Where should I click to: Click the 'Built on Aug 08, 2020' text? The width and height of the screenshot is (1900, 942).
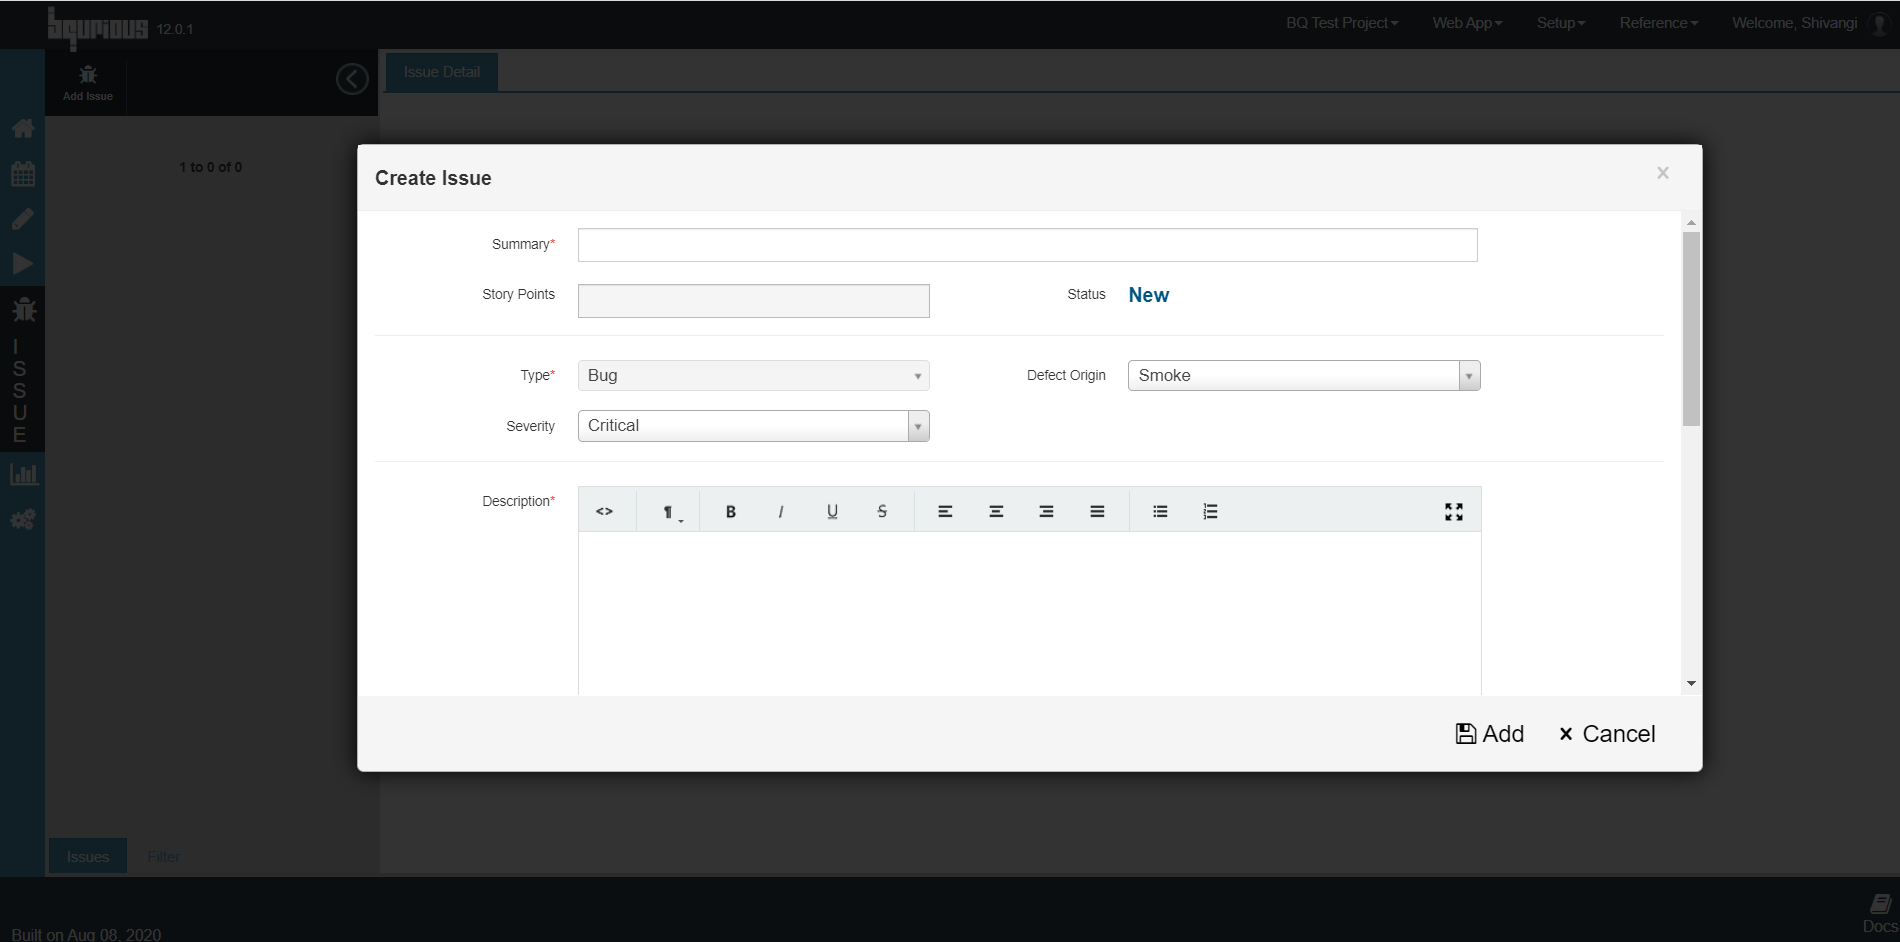(x=86, y=934)
